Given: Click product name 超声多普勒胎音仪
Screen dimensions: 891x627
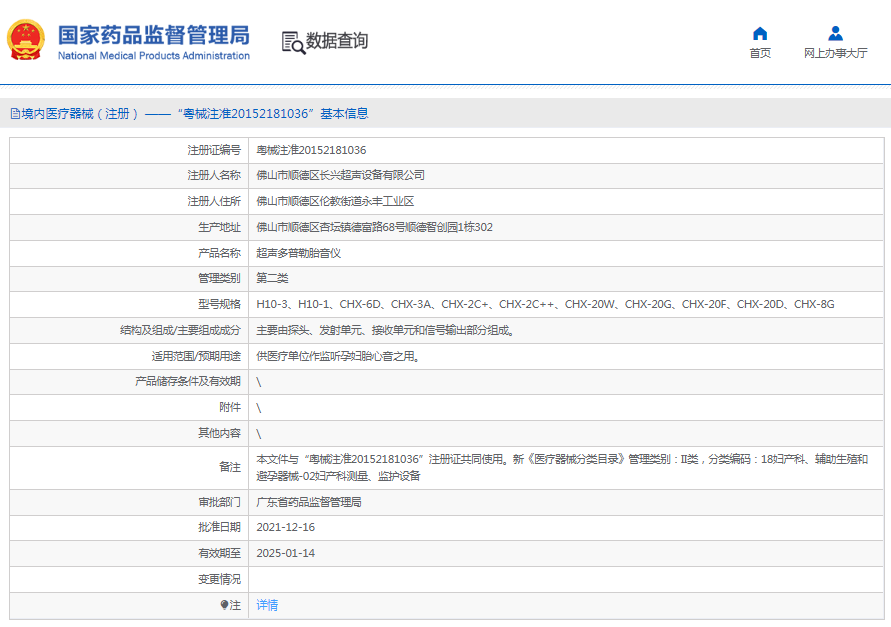Looking at the screenshot, I should 298,253.
